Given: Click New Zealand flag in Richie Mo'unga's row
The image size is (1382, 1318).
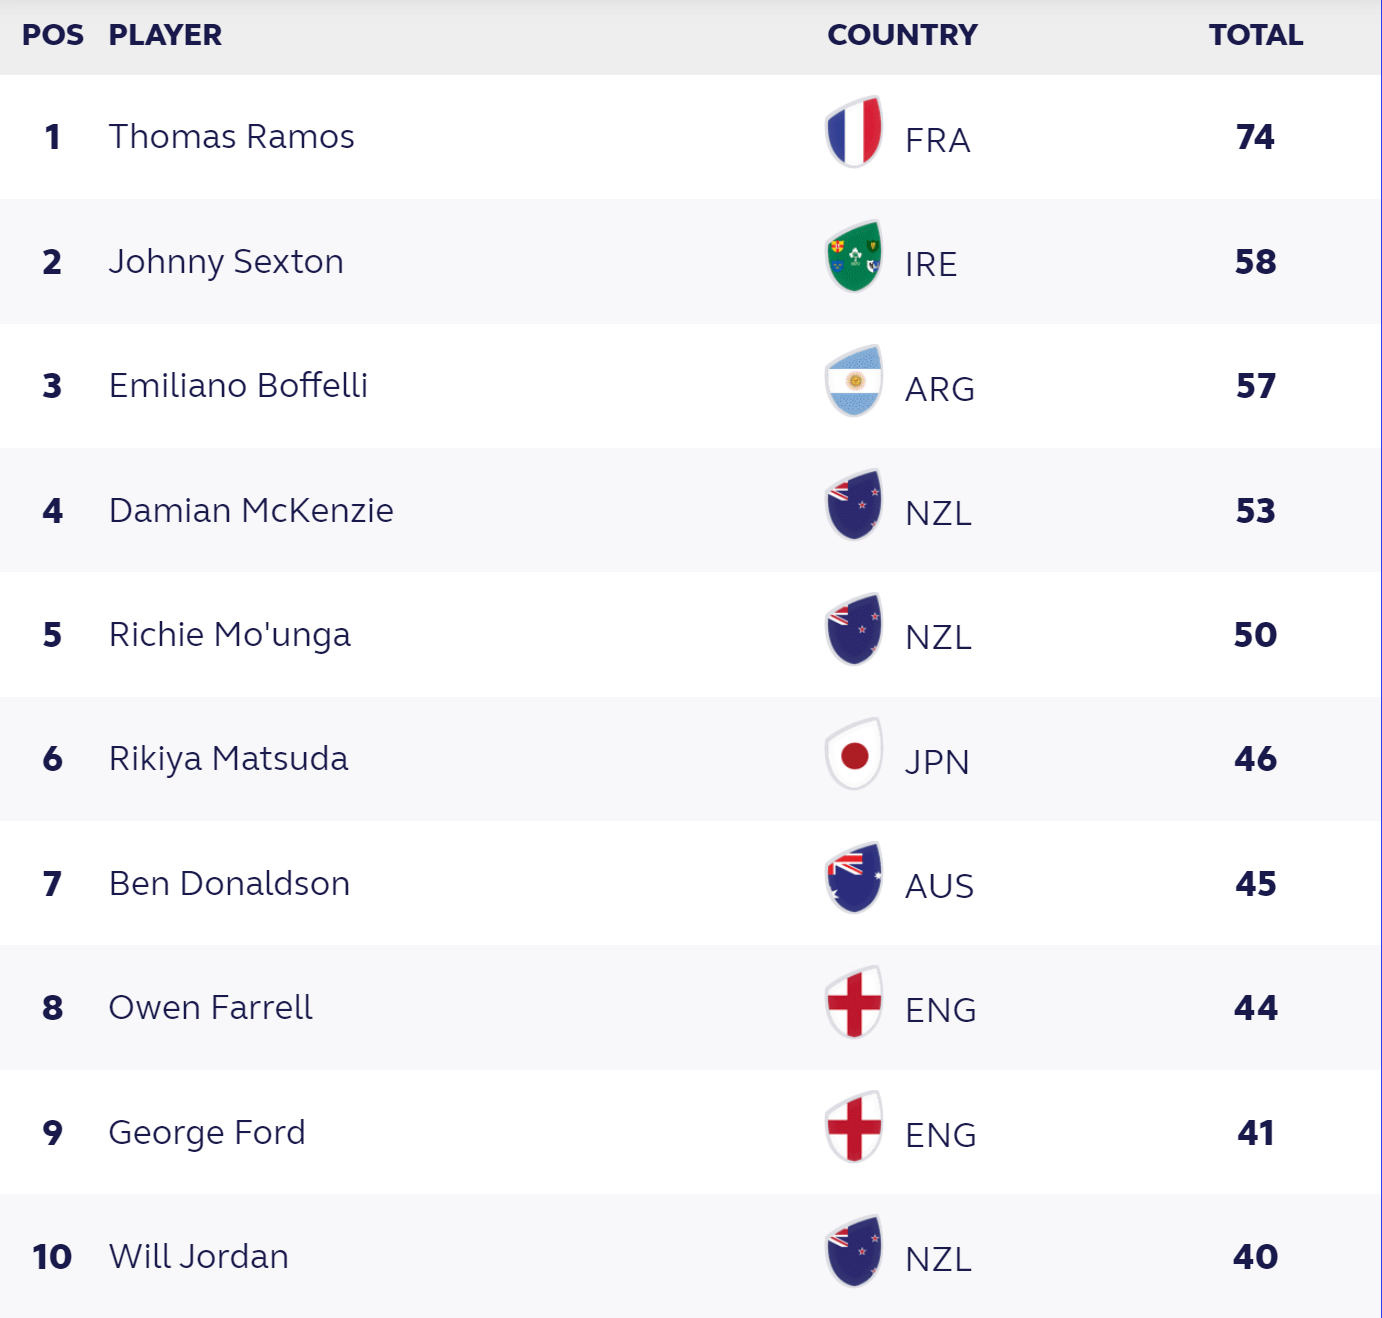Looking at the screenshot, I should point(854,630).
